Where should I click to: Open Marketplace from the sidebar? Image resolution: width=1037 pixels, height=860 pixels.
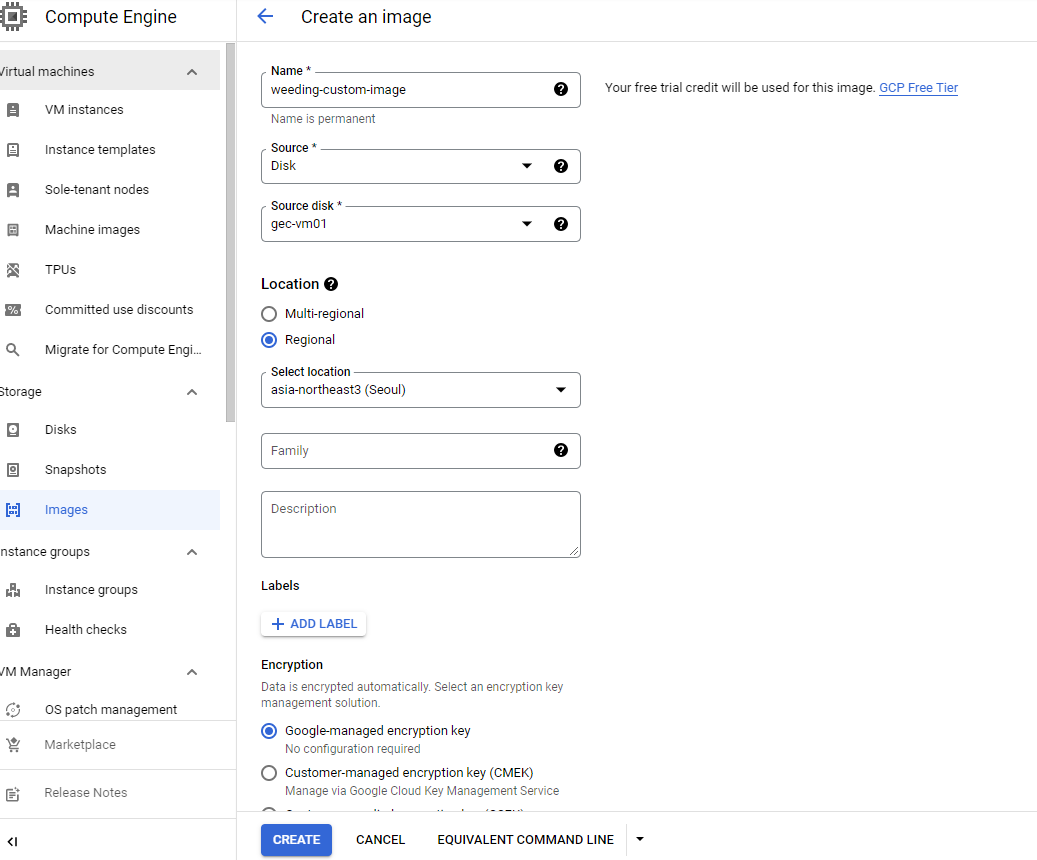point(80,745)
